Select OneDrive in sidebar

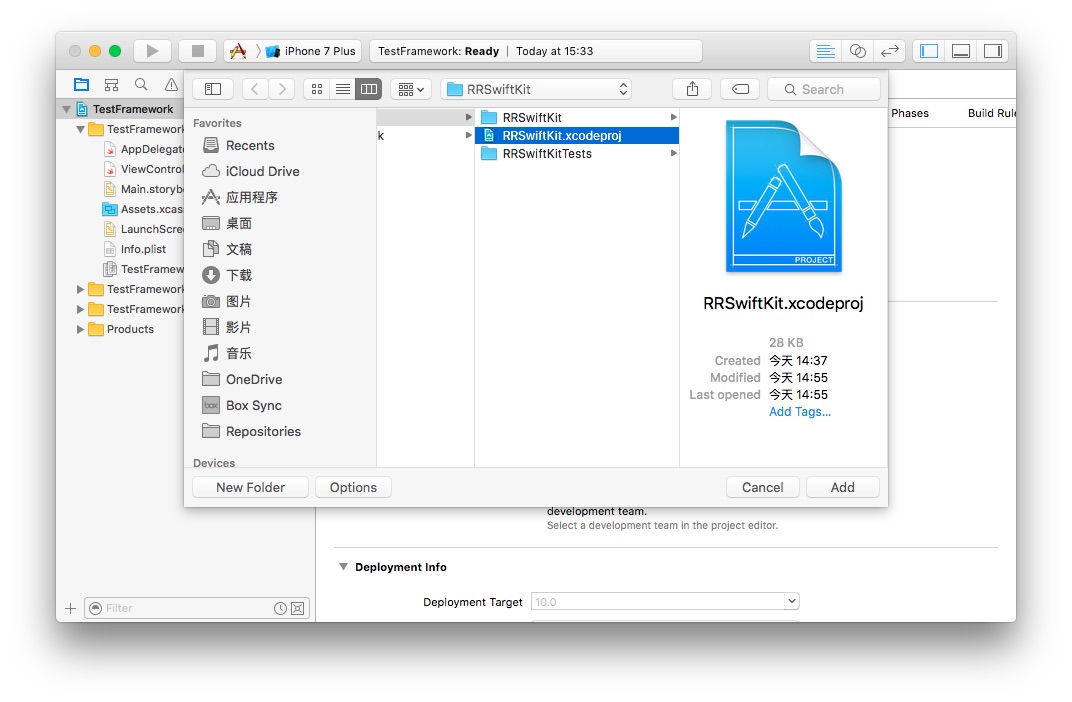pyautogui.click(x=281, y=379)
